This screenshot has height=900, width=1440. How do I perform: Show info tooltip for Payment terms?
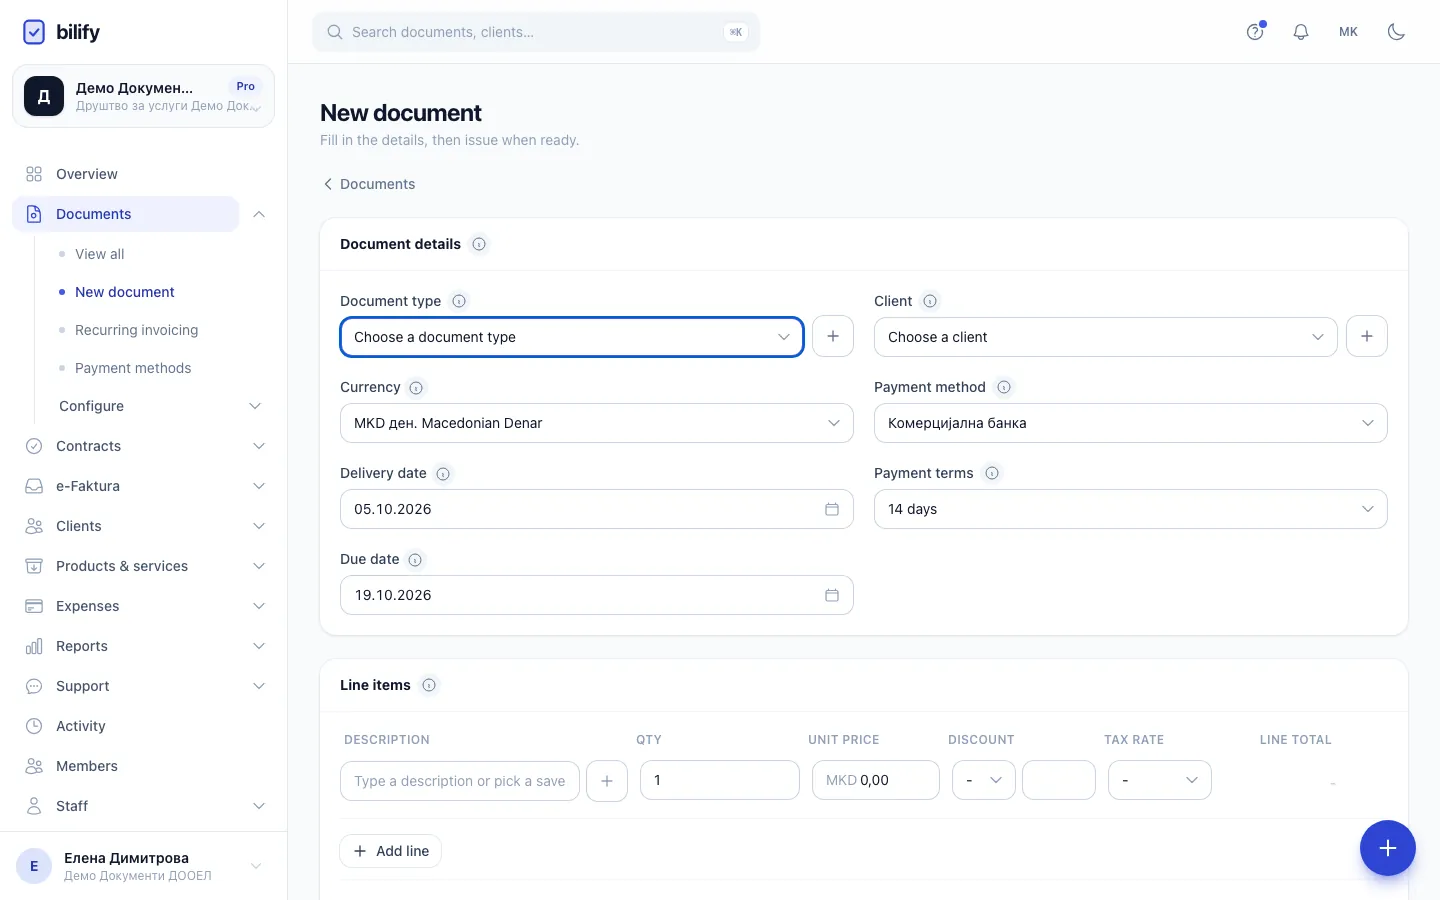click(x=992, y=473)
